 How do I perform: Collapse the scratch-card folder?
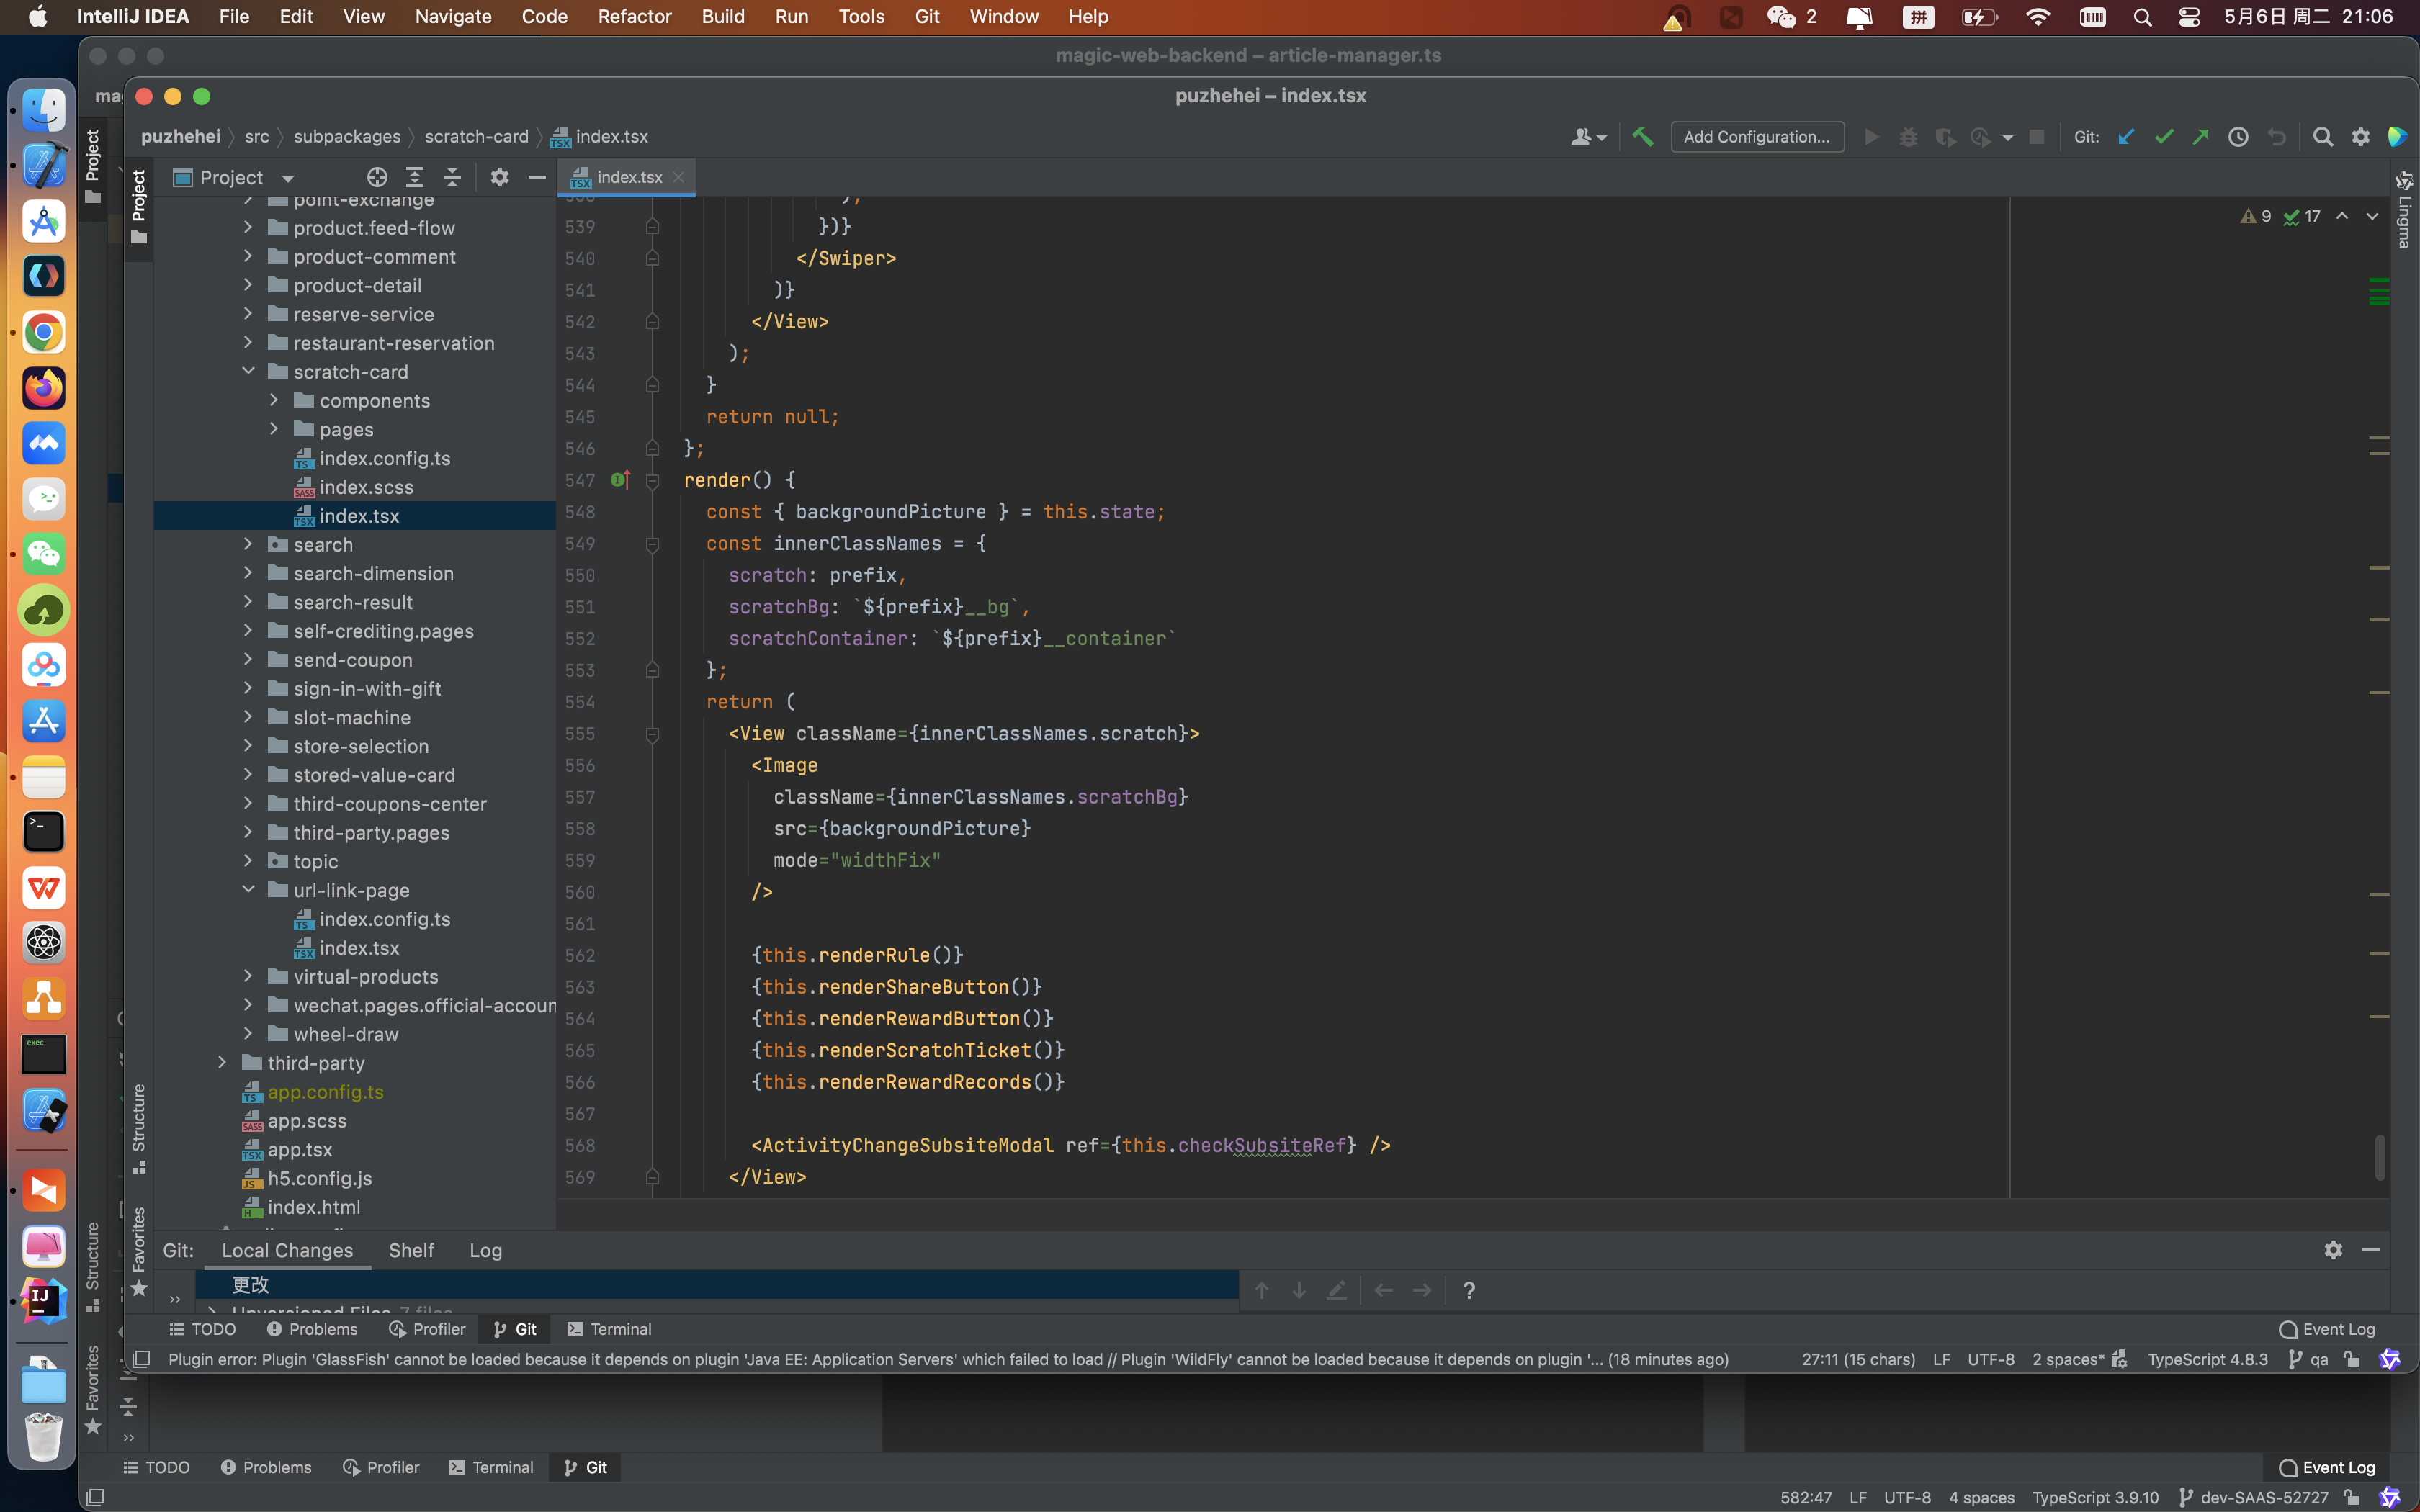click(248, 371)
